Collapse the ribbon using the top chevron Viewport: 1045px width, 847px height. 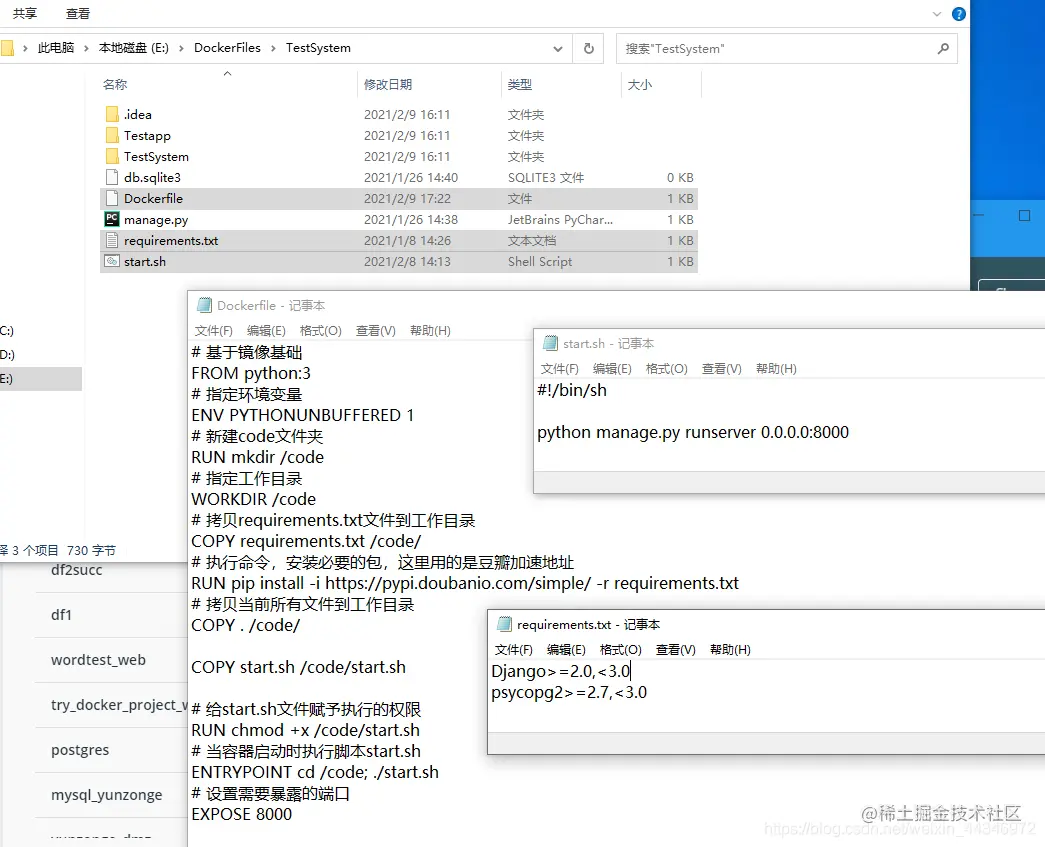pos(936,14)
